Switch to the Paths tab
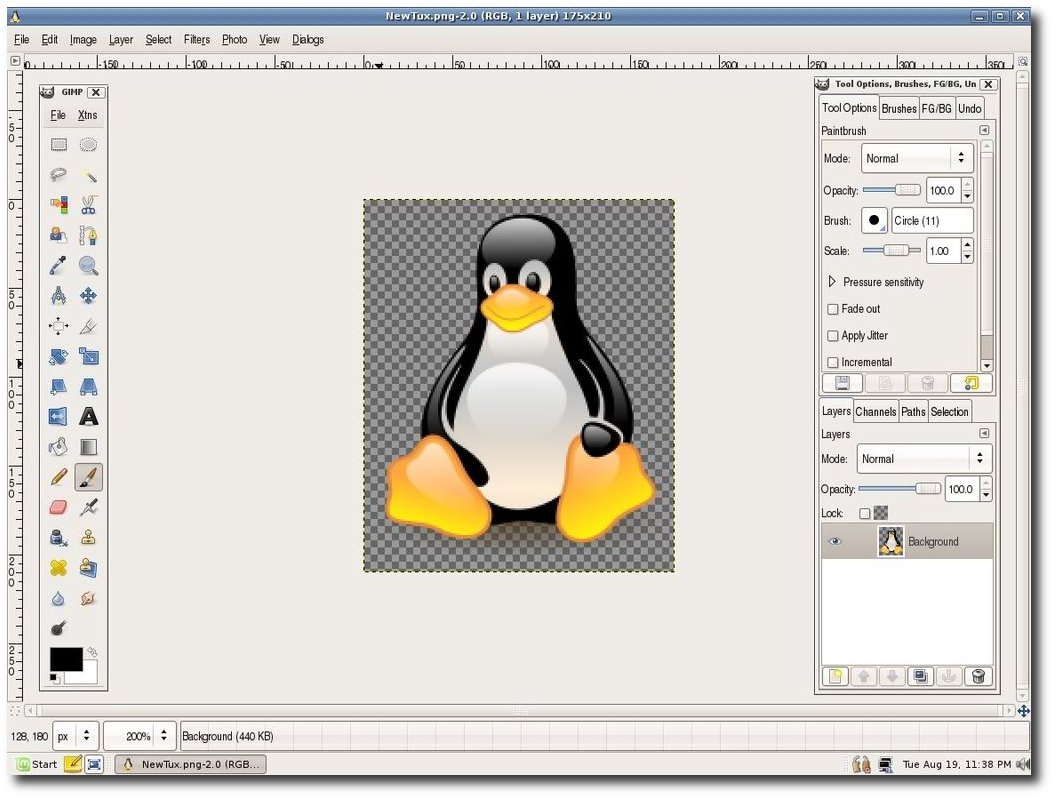This screenshot has height=798, width=1054. (x=913, y=411)
